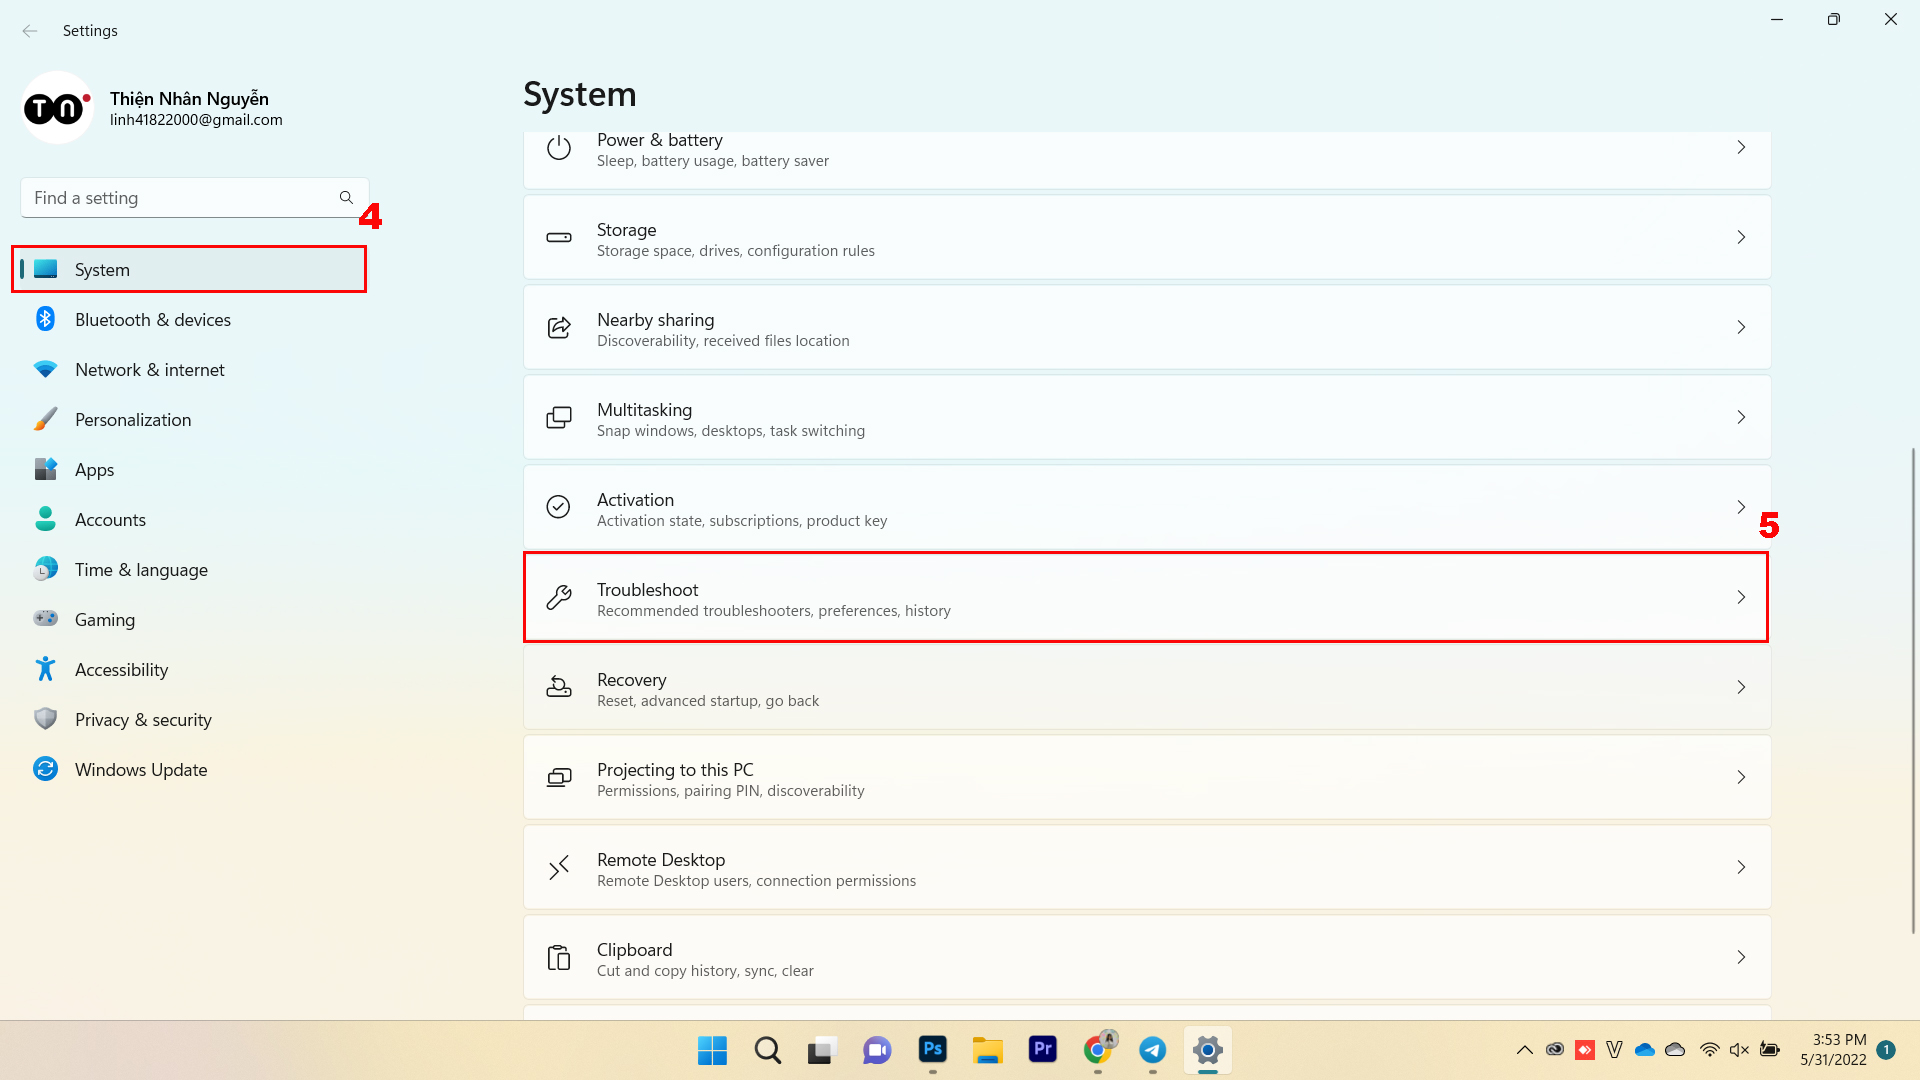Open the user profile Thiện Nhân Nguyễn
Screen dimensions: 1920x1080
point(189,99)
